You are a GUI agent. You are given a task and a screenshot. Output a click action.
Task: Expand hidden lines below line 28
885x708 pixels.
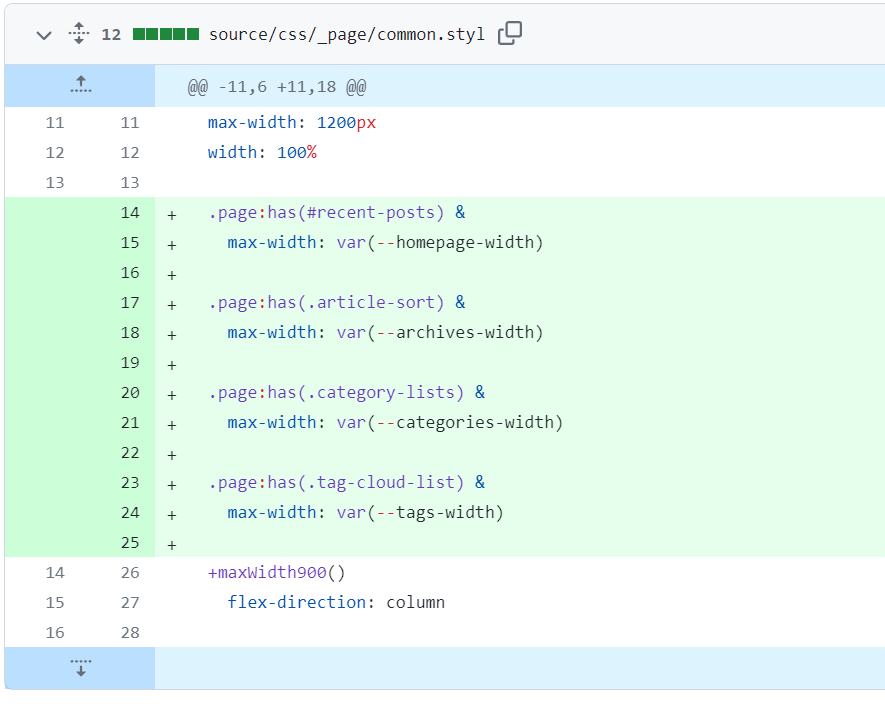click(80, 668)
